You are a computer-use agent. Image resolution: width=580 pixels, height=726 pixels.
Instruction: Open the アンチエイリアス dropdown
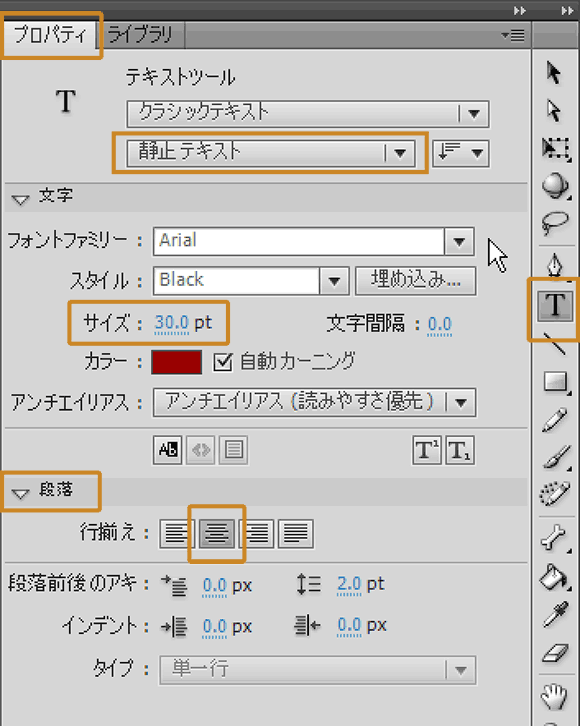click(x=314, y=402)
